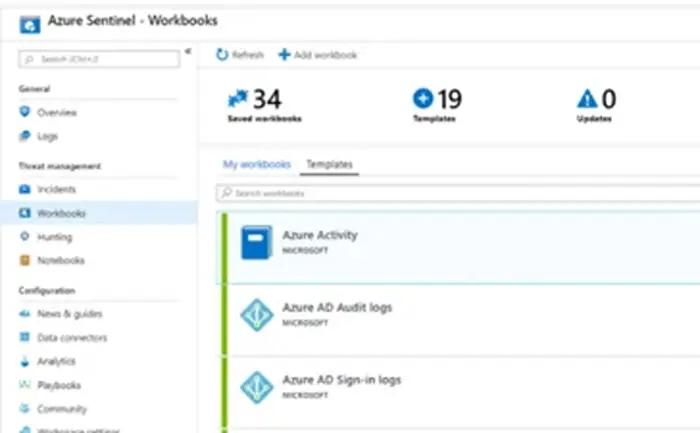This screenshot has width=700, height=433.
Task: Click the Analytics flask icon
Action: pyautogui.click(x=25, y=361)
